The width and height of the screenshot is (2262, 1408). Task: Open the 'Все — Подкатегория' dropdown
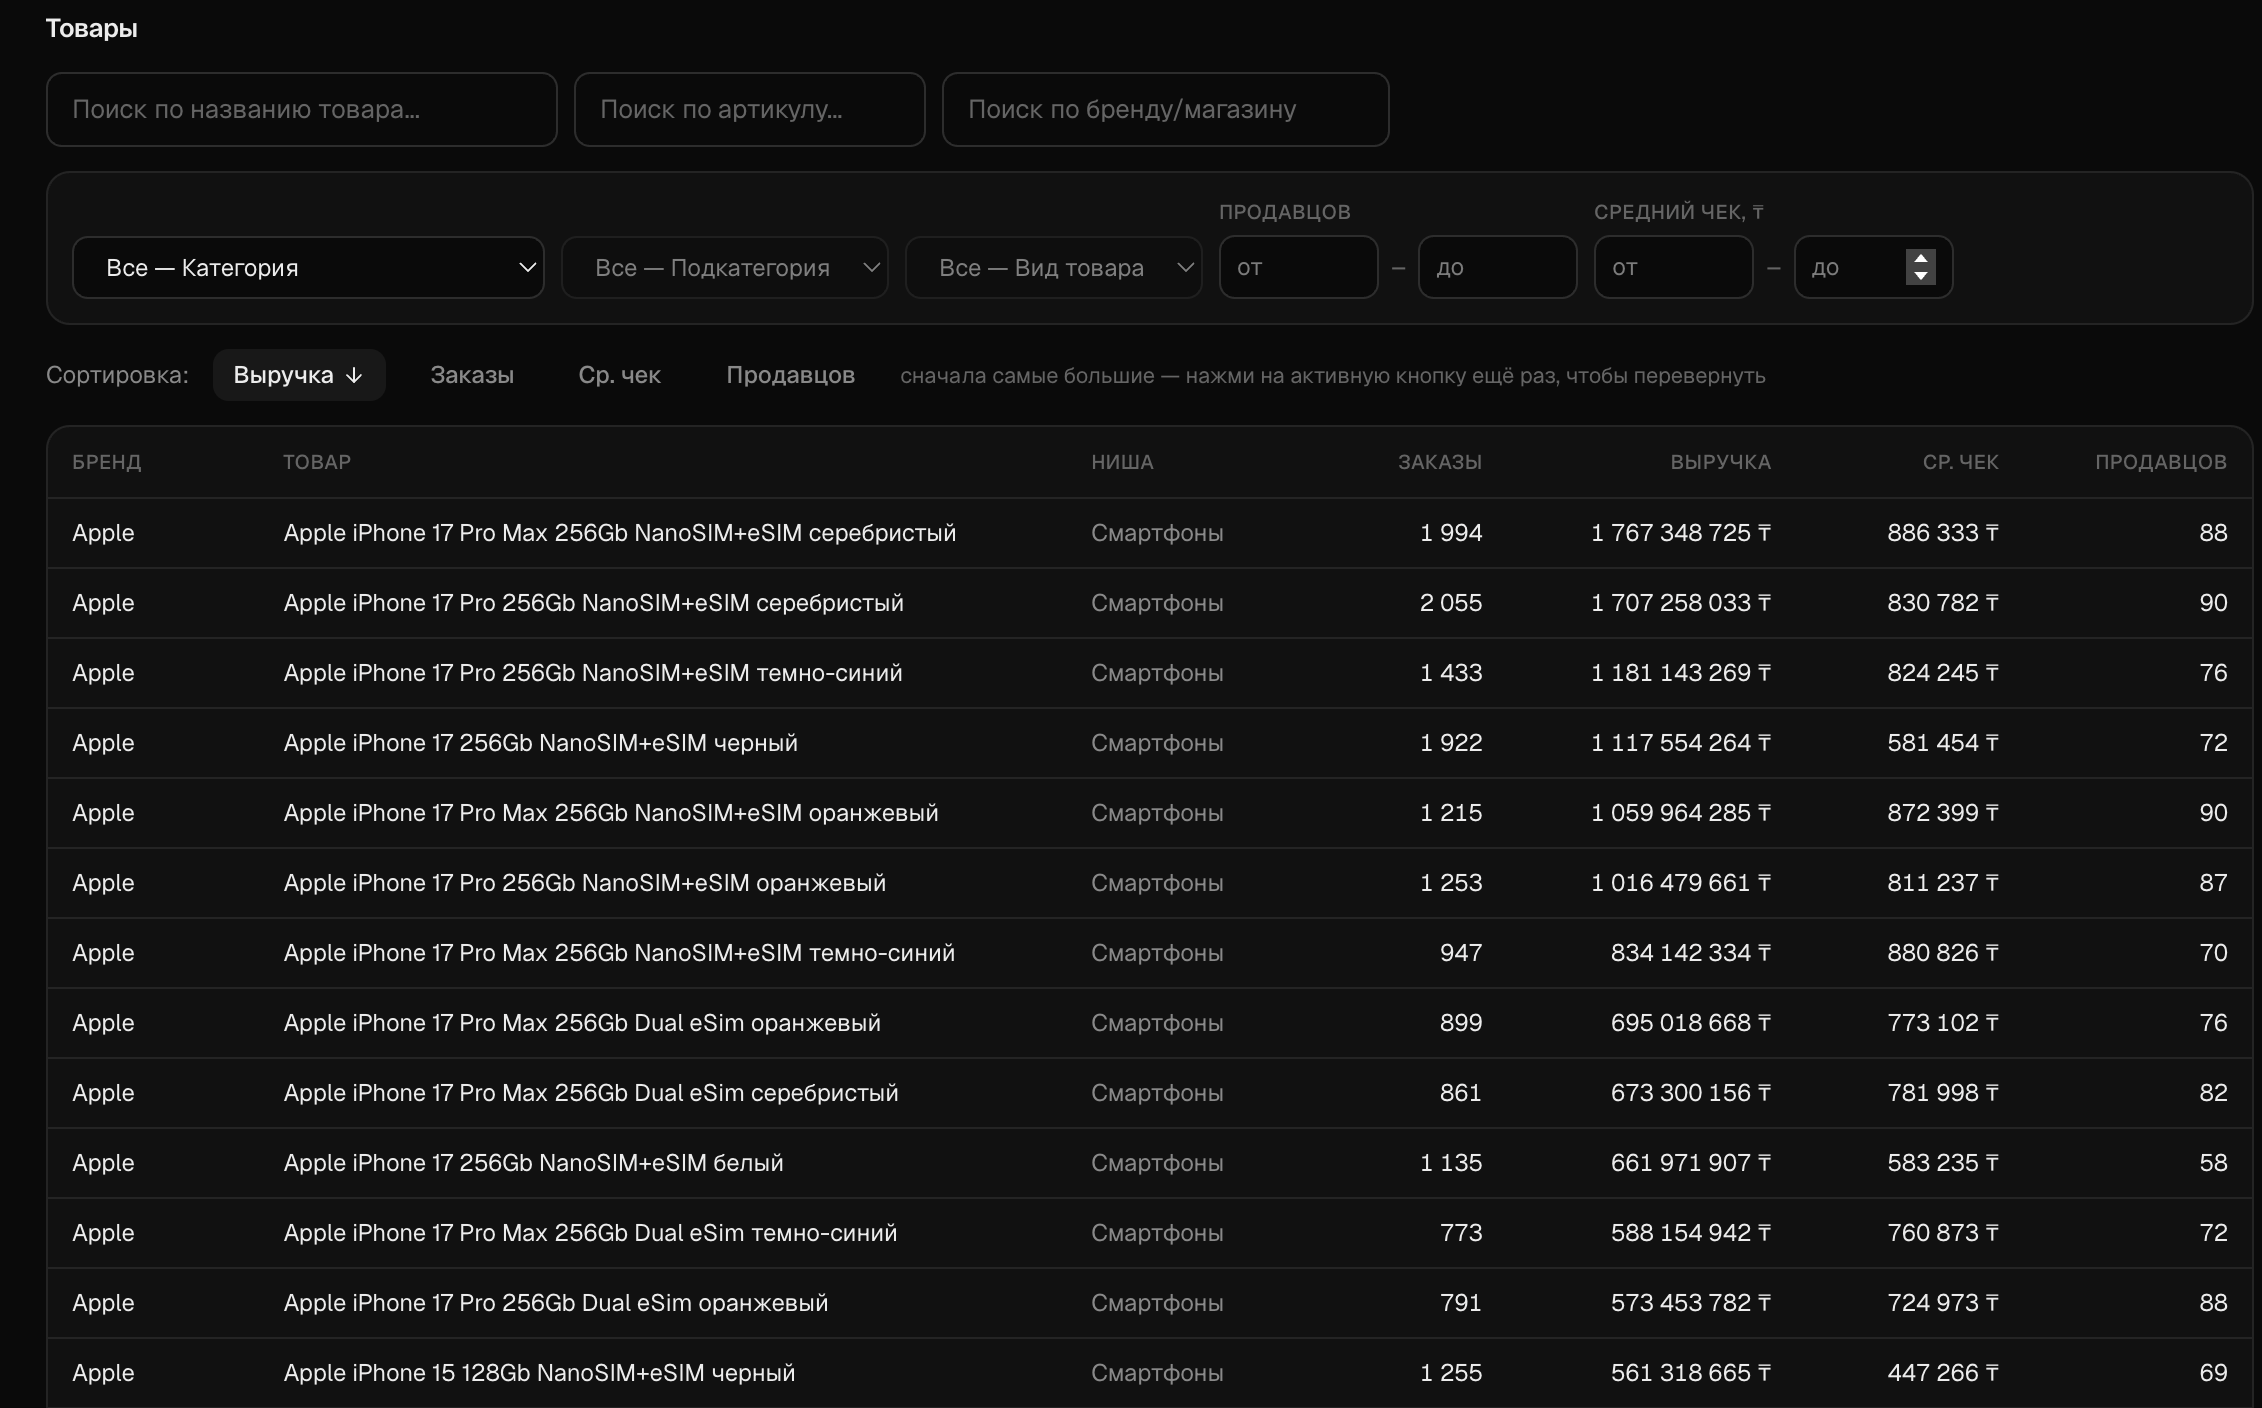click(725, 268)
